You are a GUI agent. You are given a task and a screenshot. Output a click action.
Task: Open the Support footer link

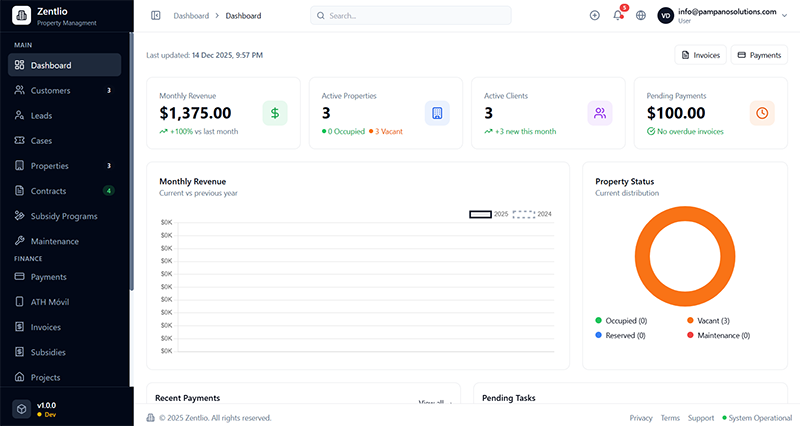pos(701,418)
